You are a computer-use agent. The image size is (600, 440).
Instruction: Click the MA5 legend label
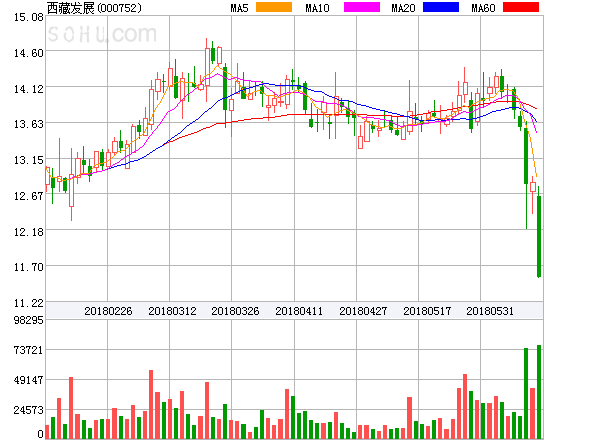(239, 8)
